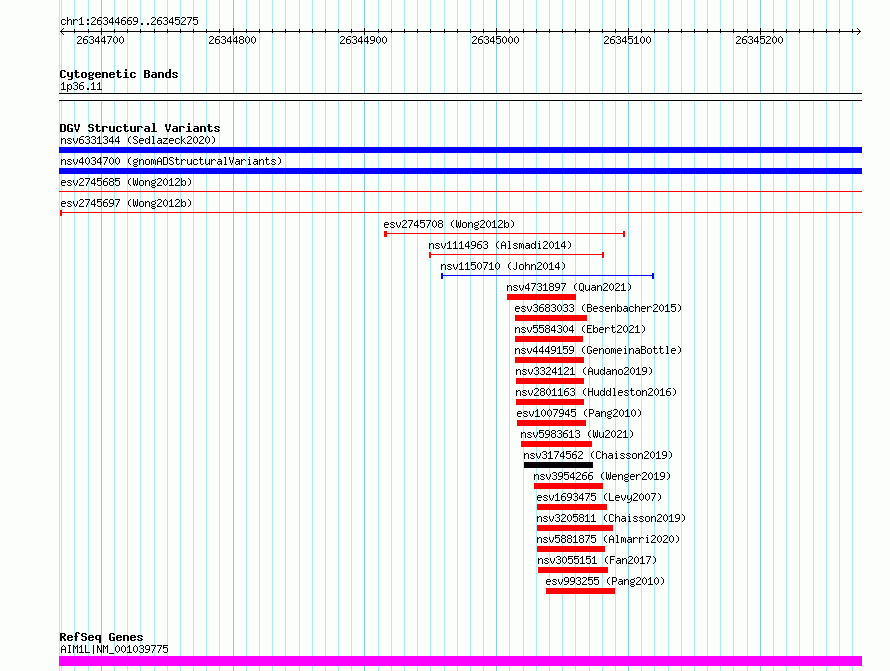Select nsv3954266 (Wenger2019) label
The width and height of the screenshot is (890, 671).
602,476
